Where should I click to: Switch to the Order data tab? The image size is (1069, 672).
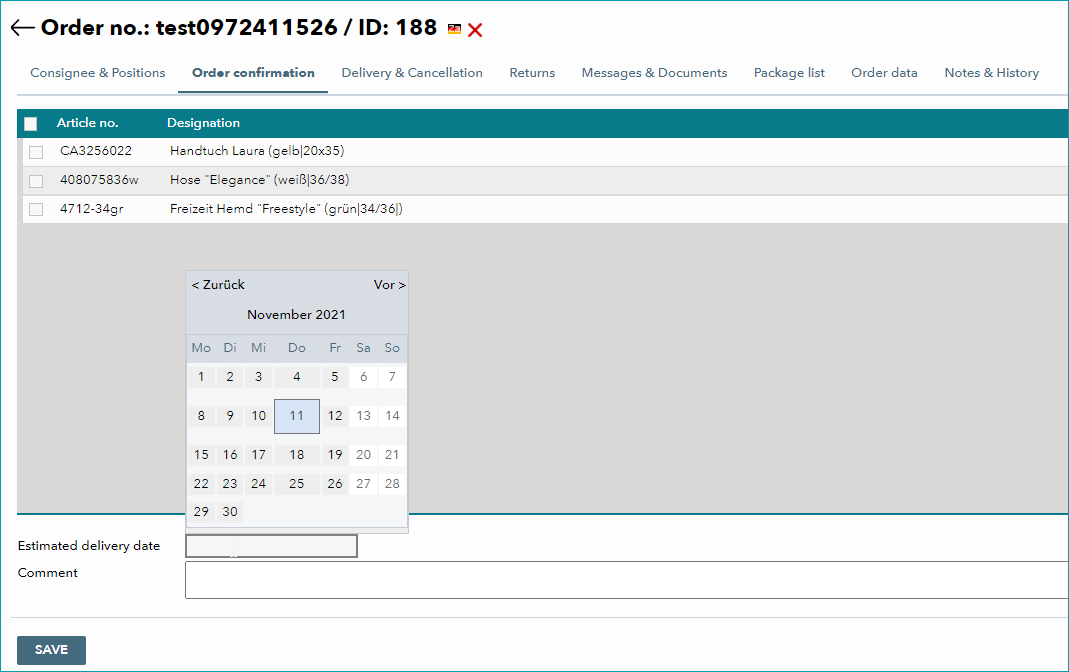coord(884,73)
